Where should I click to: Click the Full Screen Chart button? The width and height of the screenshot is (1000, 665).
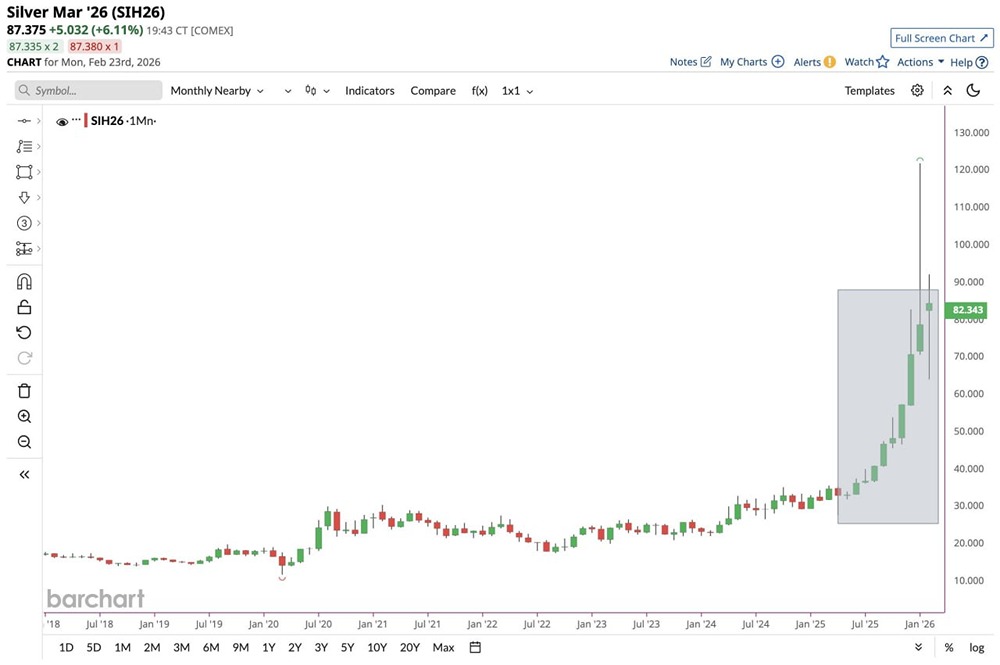(x=941, y=38)
